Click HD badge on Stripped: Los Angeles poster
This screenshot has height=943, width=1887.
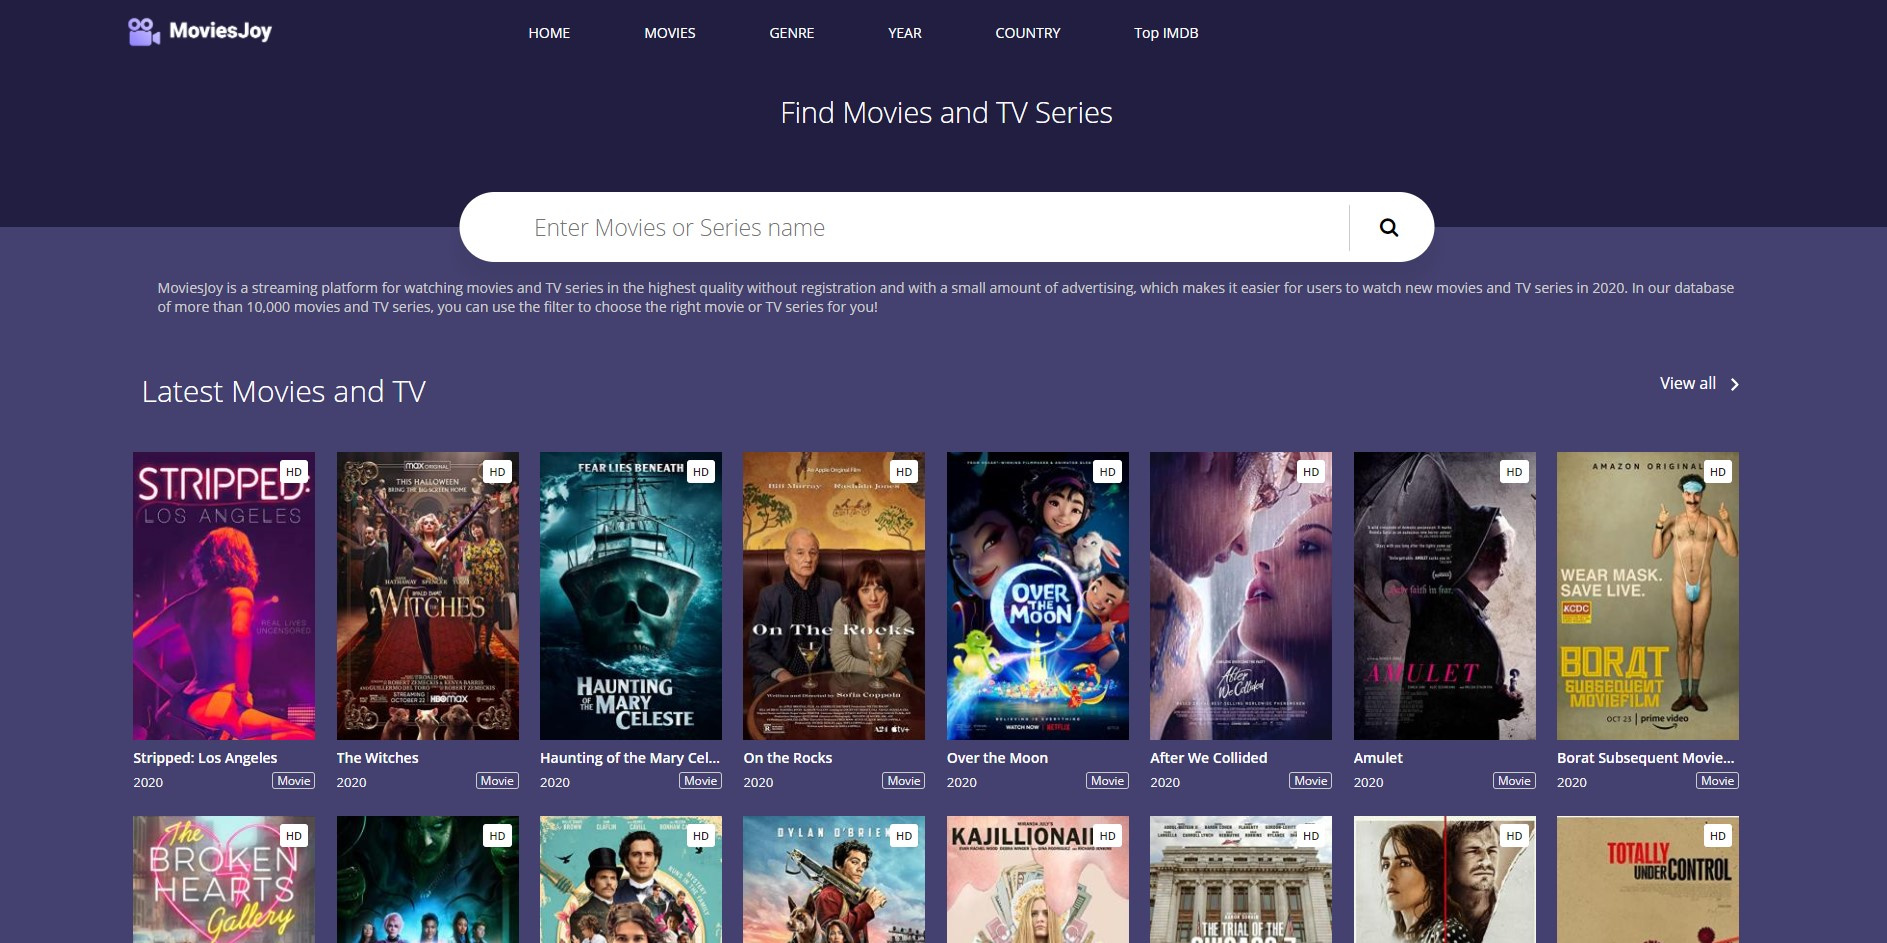click(x=294, y=472)
